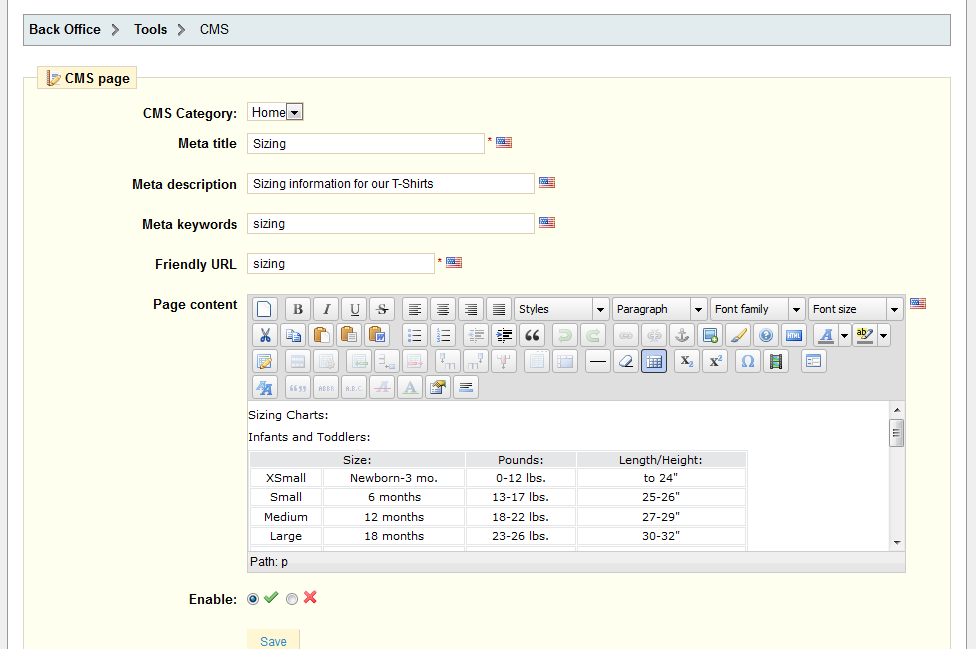This screenshot has height=649, width=976.
Task: Insert a horizontal rule line
Action: click(597, 361)
